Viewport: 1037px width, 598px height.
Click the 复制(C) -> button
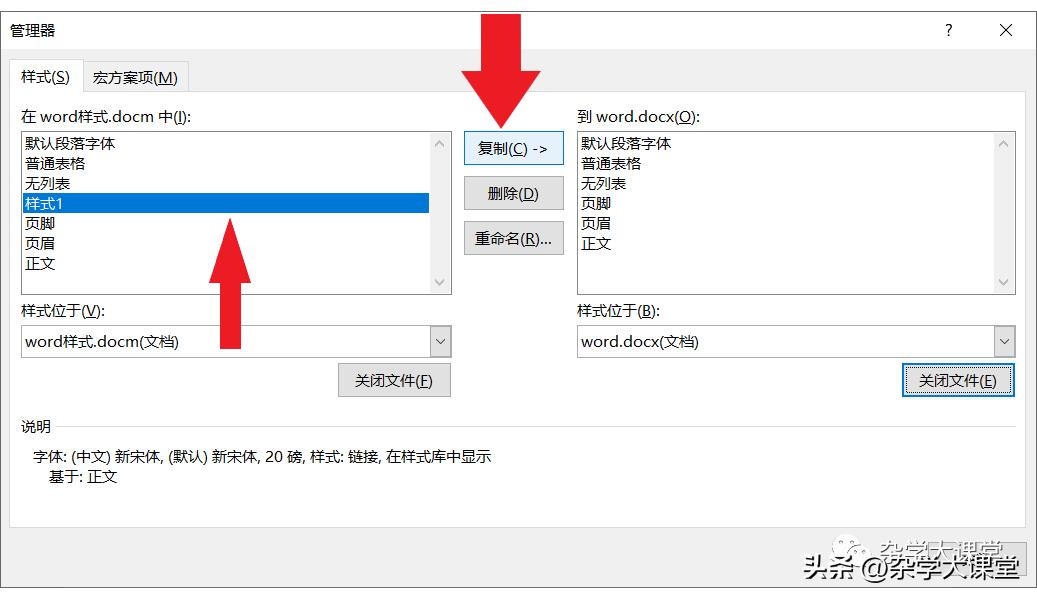(x=513, y=148)
